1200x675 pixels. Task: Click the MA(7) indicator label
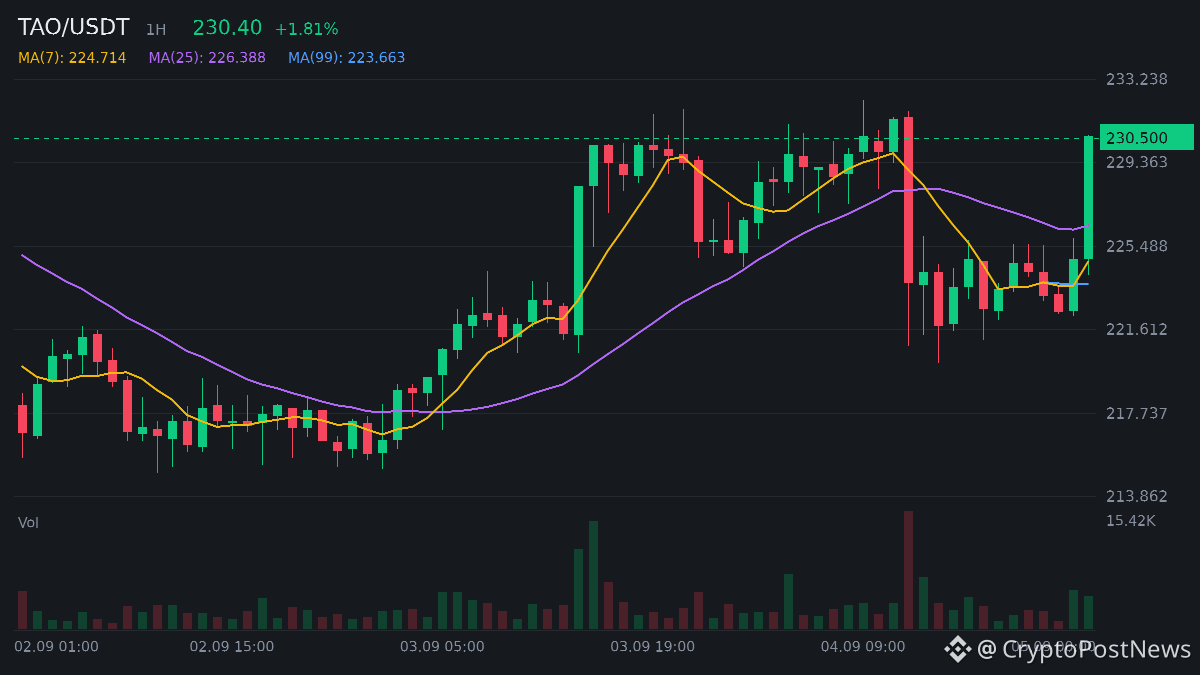72,58
